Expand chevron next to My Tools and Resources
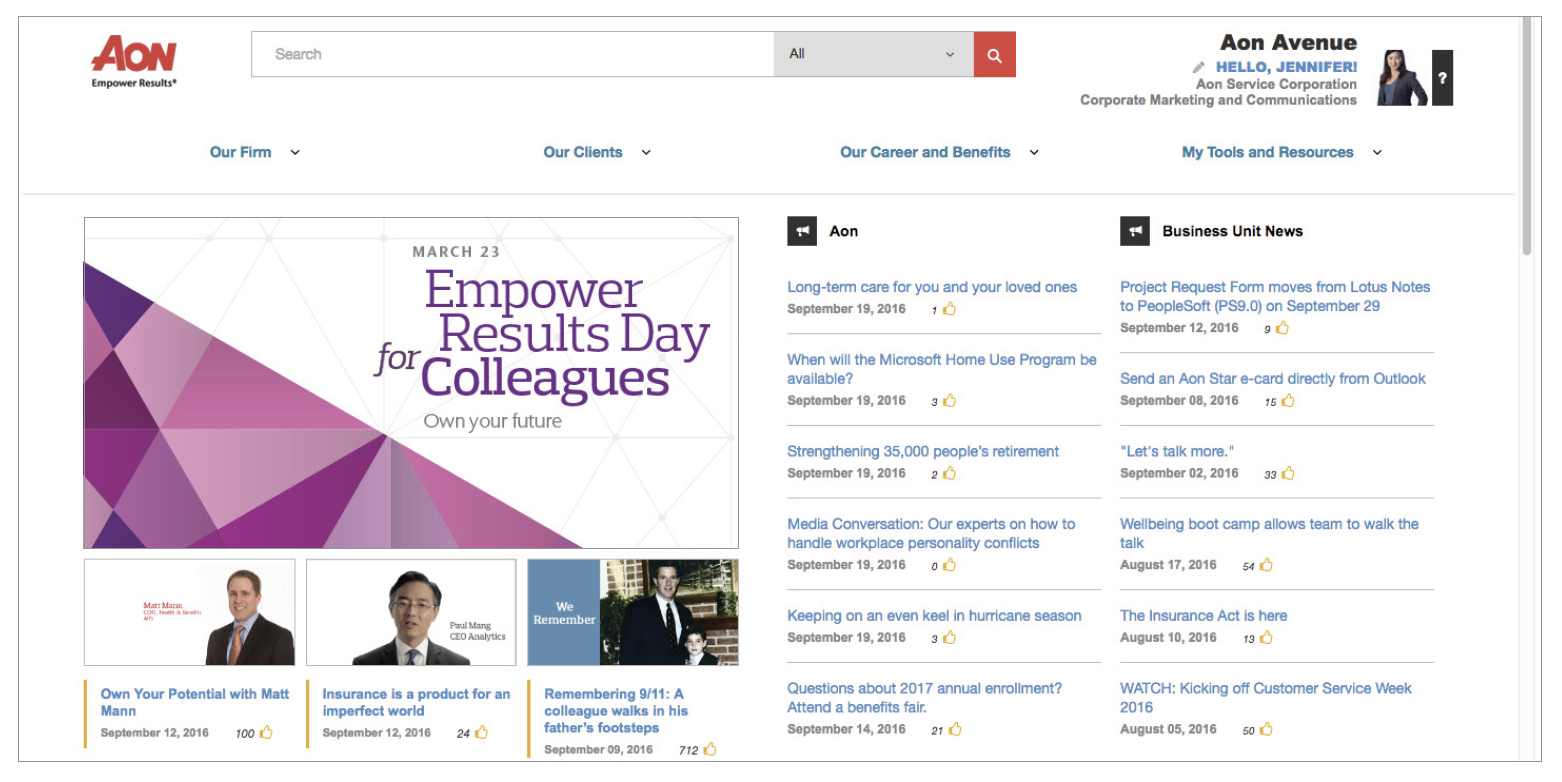 click(x=1377, y=153)
